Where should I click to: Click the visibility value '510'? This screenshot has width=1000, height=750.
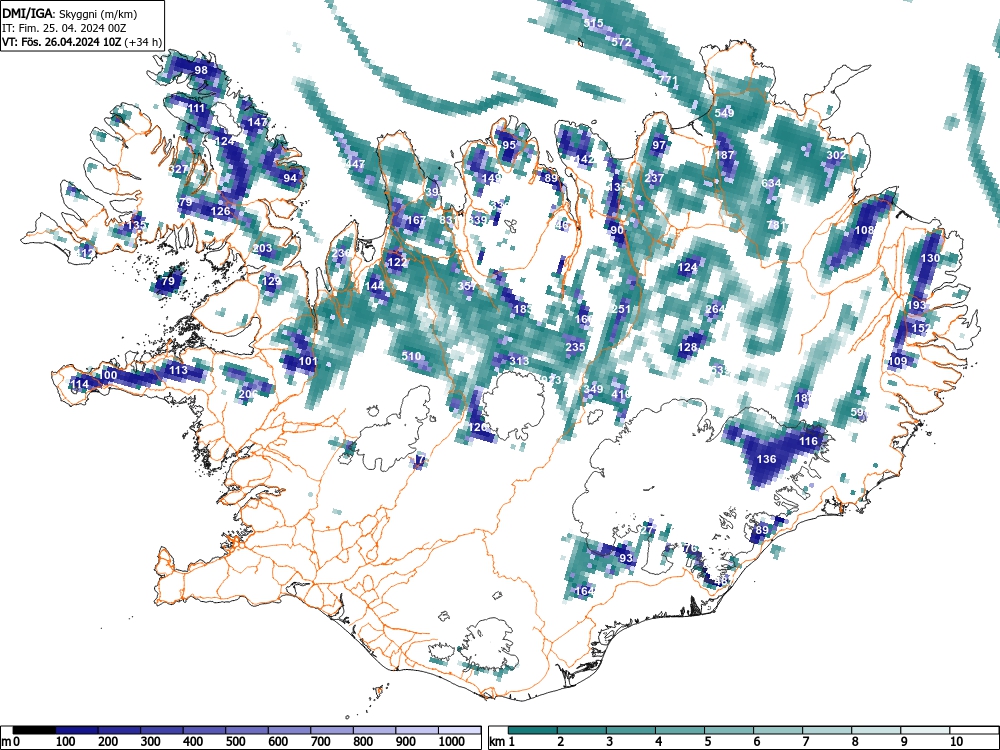click(411, 356)
